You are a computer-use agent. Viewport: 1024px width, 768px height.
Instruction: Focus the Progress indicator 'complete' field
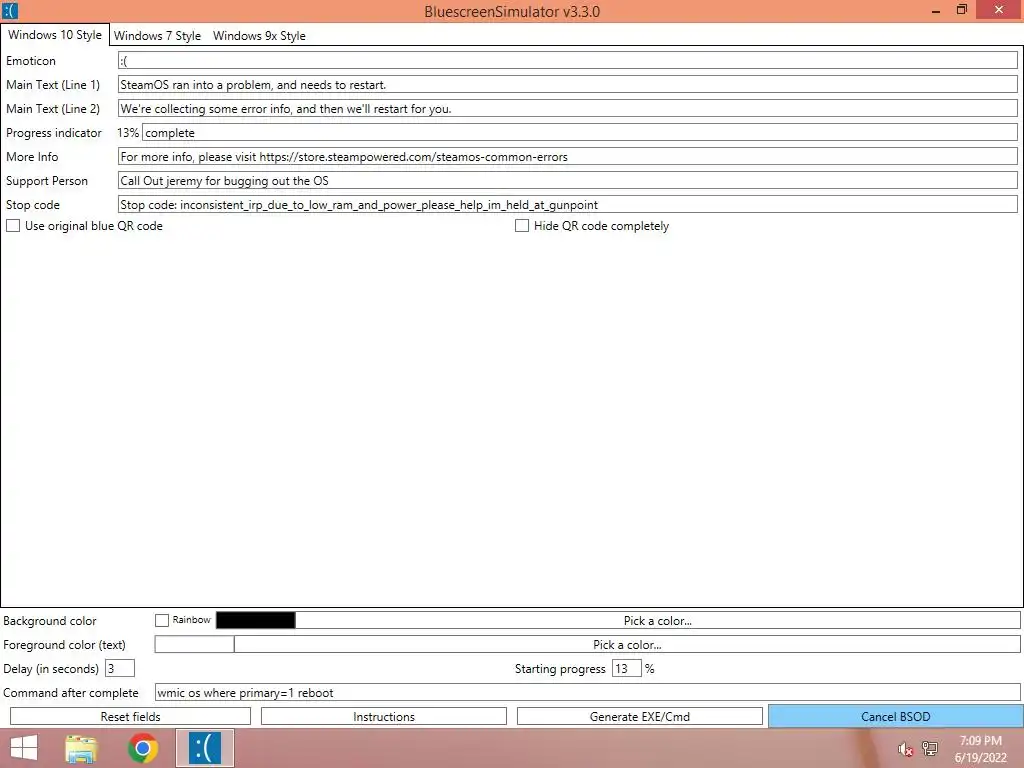(580, 133)
